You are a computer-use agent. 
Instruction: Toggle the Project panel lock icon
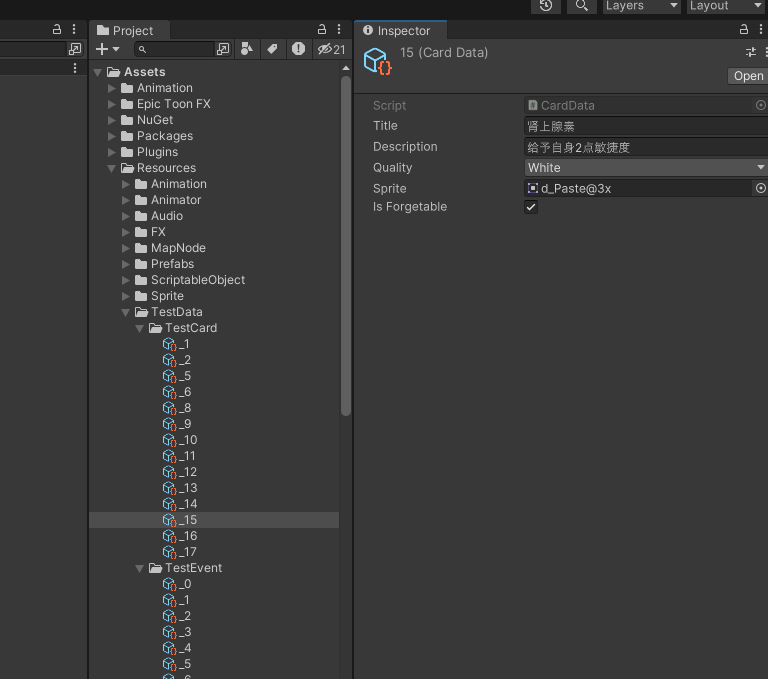click(322, 30)
